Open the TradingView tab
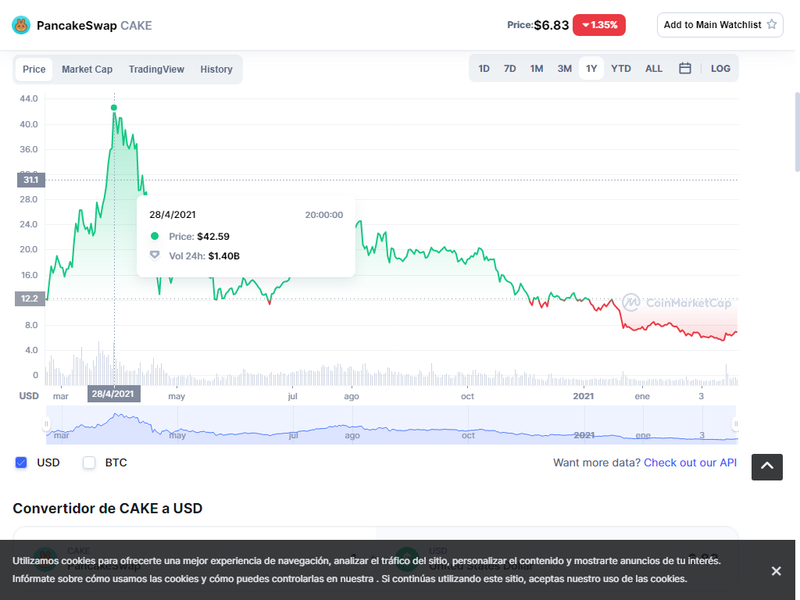Viewport: 800px width, 600px height. (156, 69)
